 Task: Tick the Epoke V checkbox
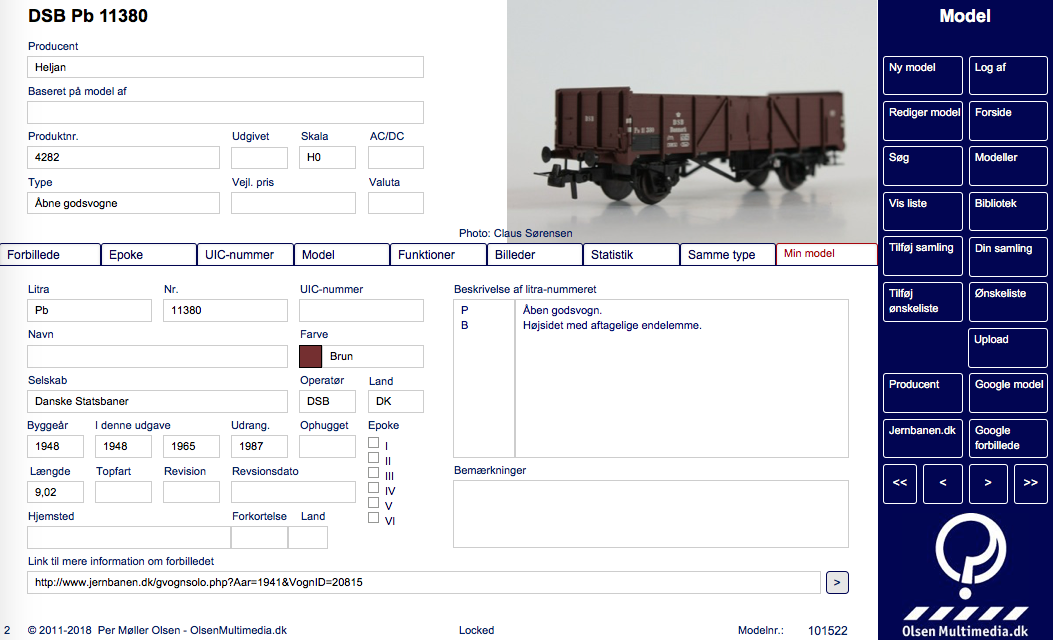(373, 502)
